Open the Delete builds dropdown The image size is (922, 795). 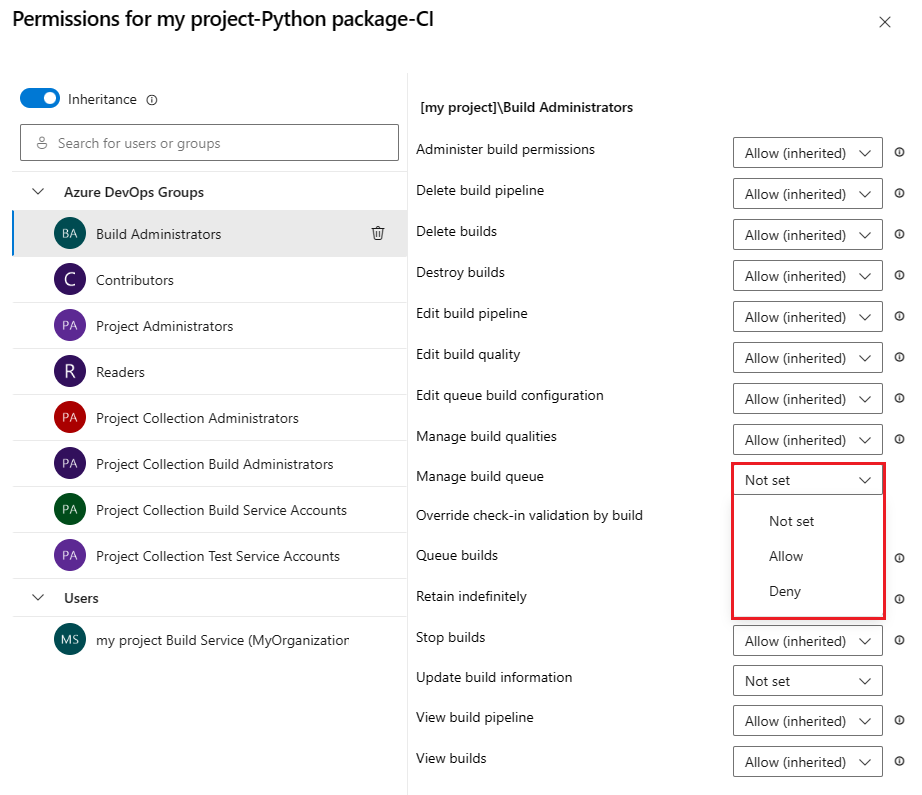807,235
